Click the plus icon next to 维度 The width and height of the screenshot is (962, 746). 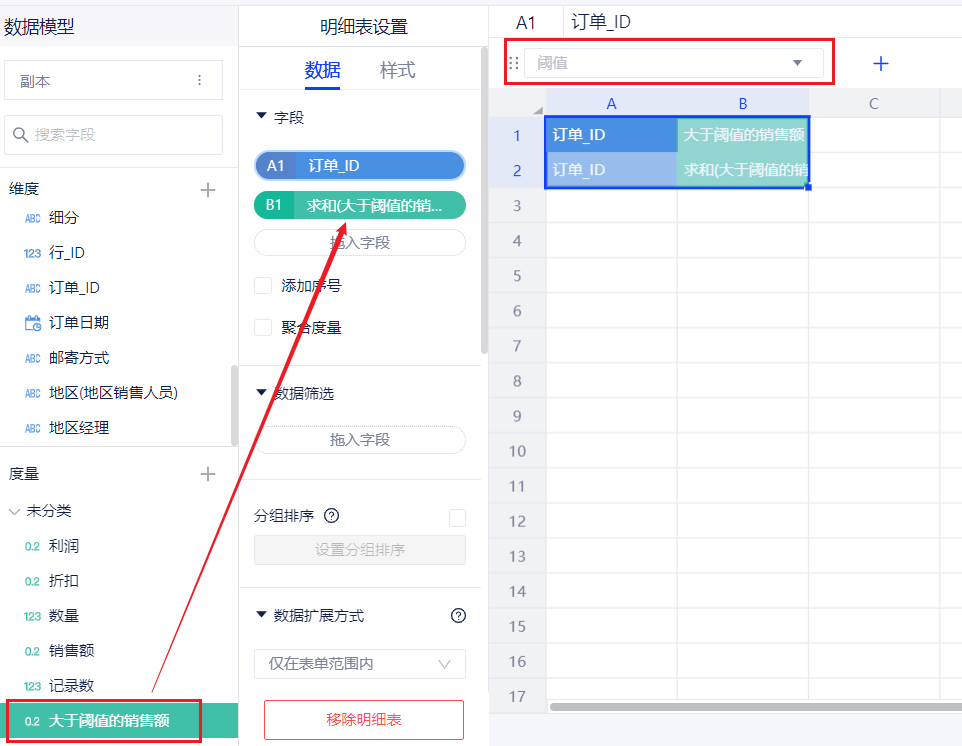click(208, 189)
